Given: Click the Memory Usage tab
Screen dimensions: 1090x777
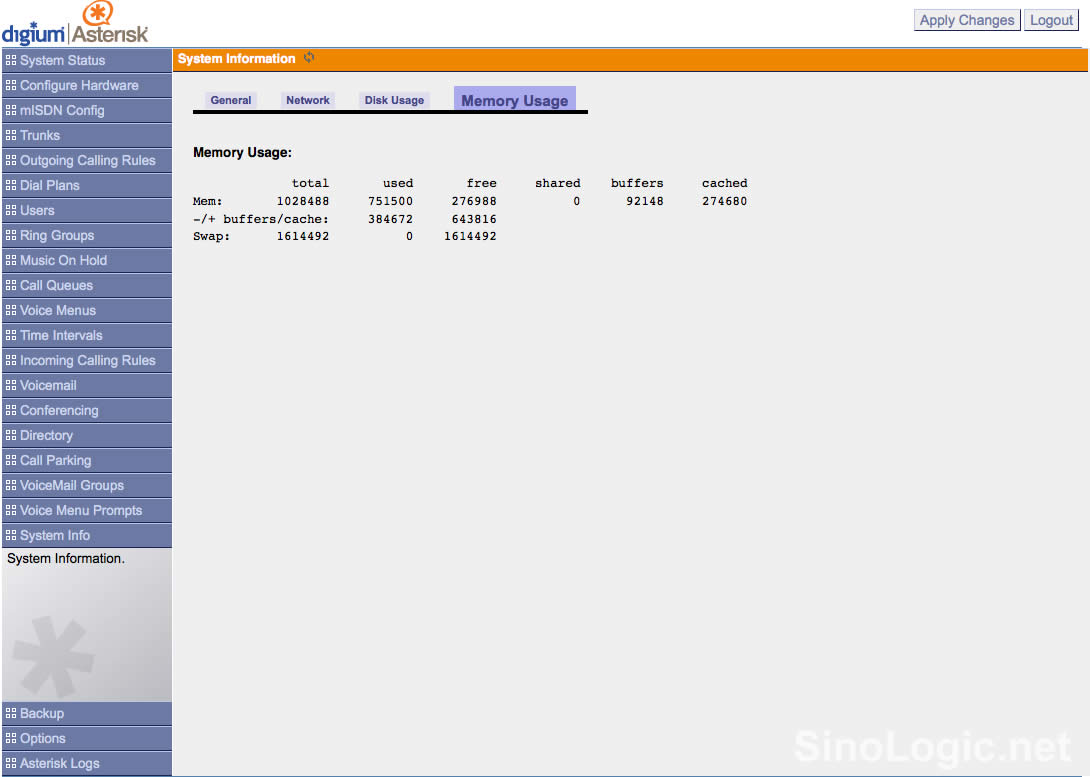Looking at the screenshot, I should click(x=514, y=100).
